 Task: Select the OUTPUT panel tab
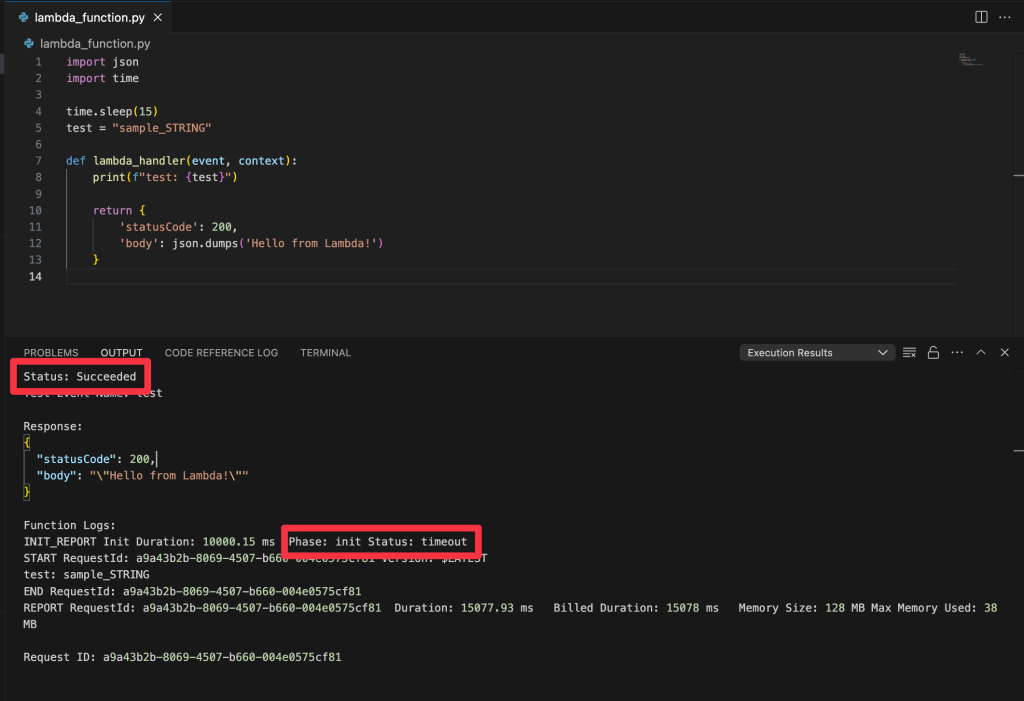pos(121,353)
